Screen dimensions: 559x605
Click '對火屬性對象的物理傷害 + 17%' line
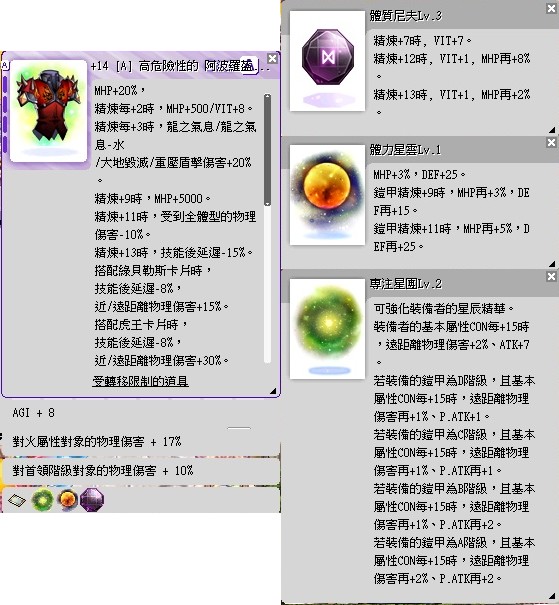97,441
